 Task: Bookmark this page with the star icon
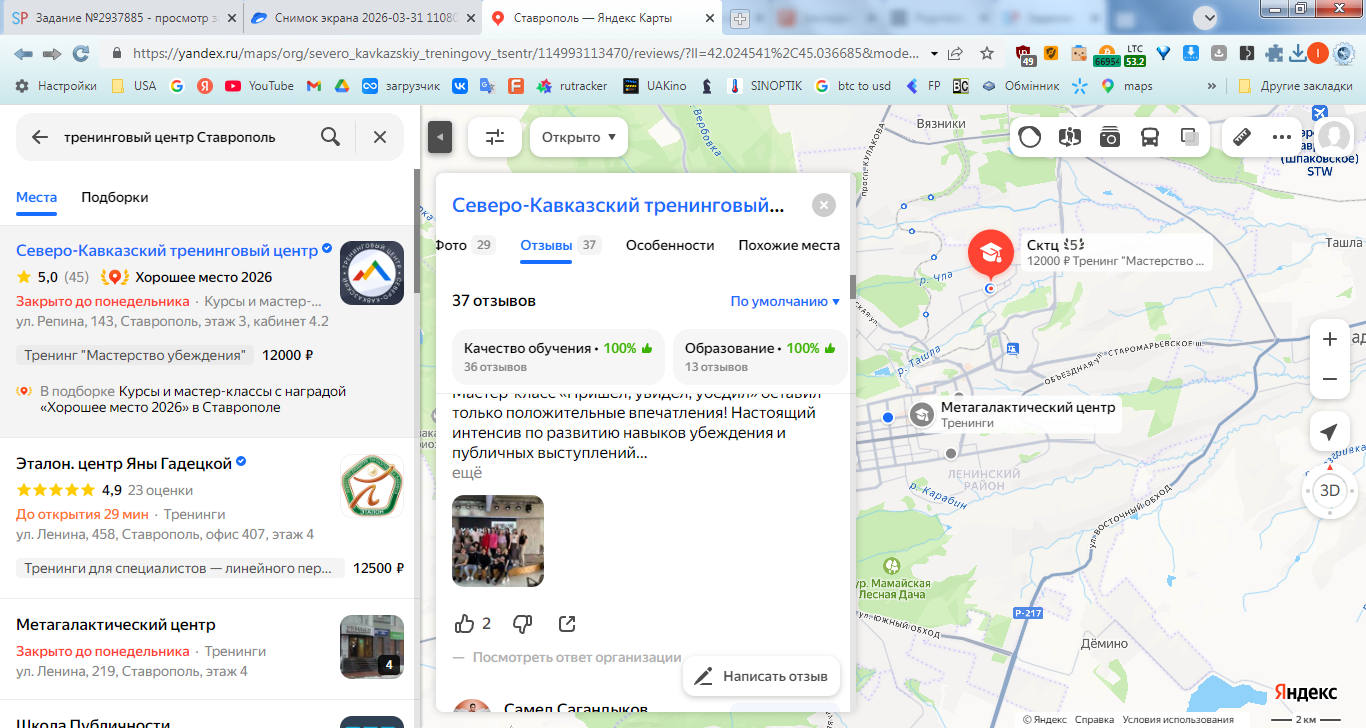pos(987,54)
